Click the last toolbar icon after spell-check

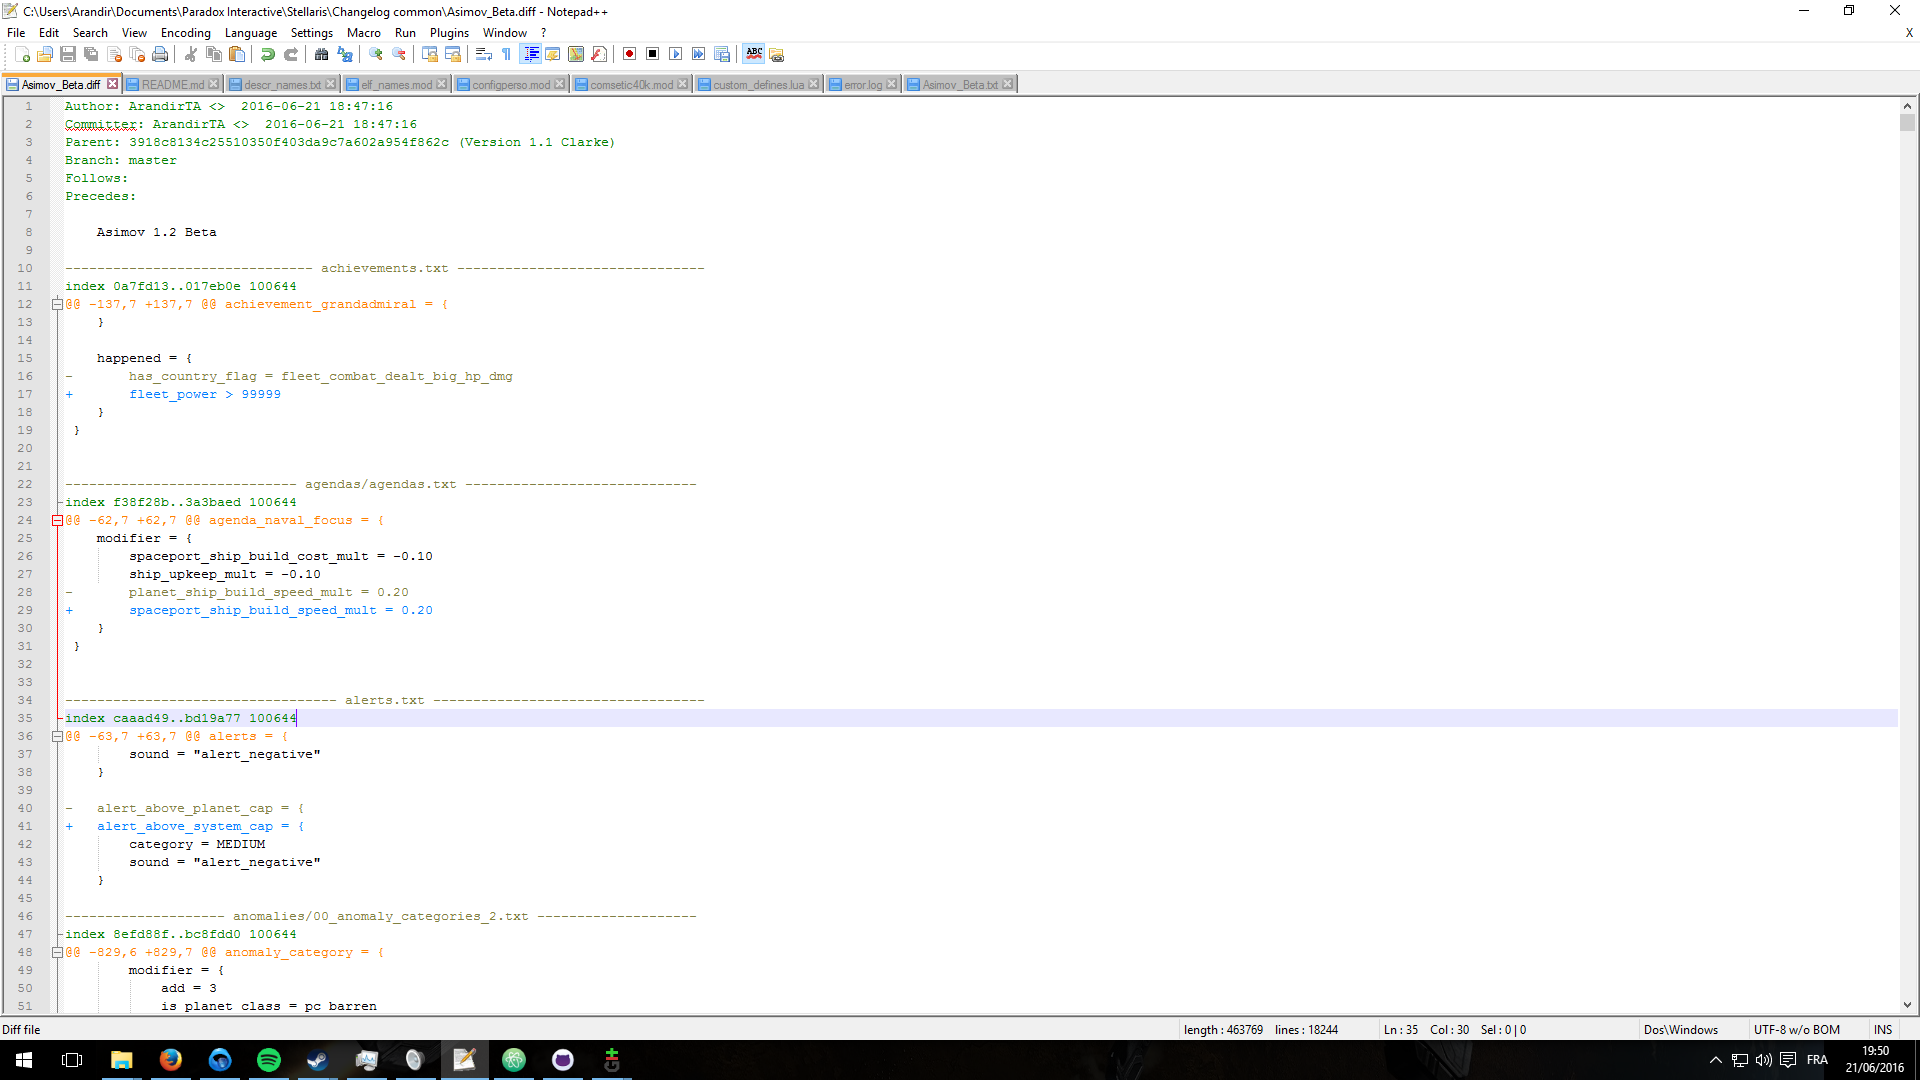[776, 54]
